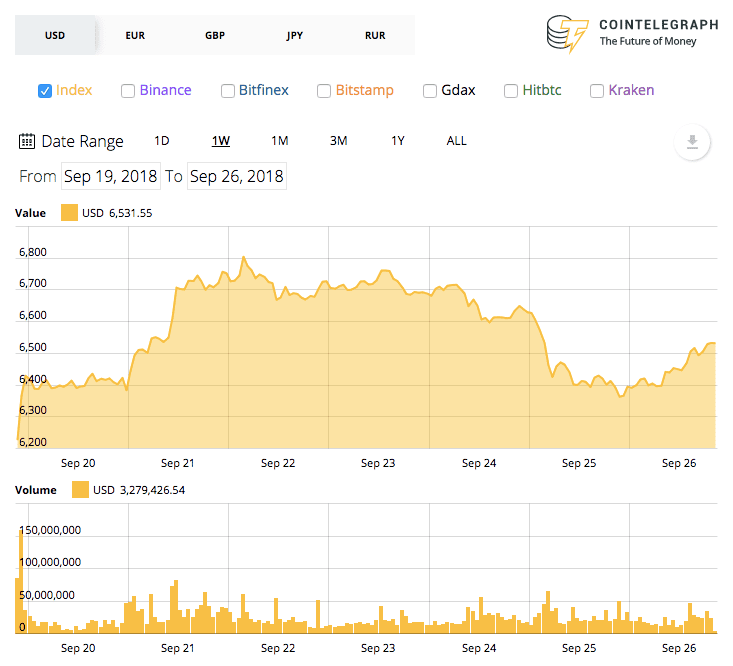Enable the Bitfinex checkbox
Image resolution: width=733 pixels, height=666 pixels.
[x=228, y=91]
